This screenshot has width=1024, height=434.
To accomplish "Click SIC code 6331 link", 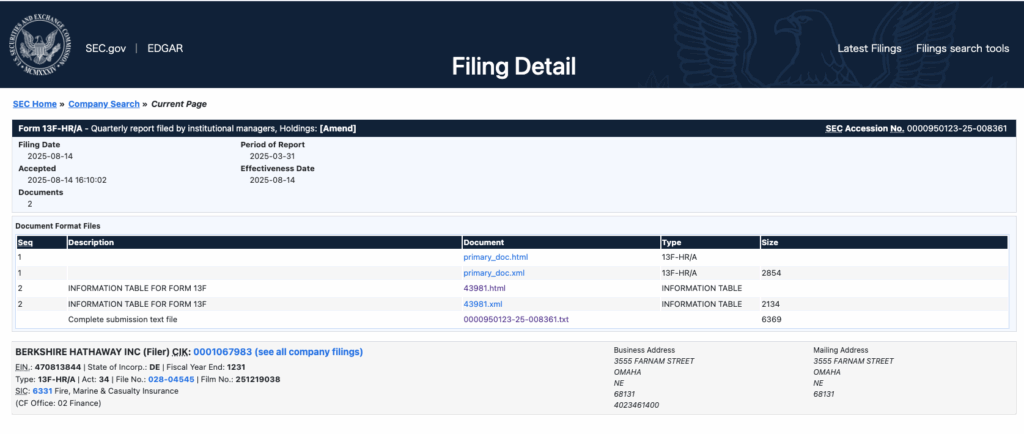I will [41, 391].
